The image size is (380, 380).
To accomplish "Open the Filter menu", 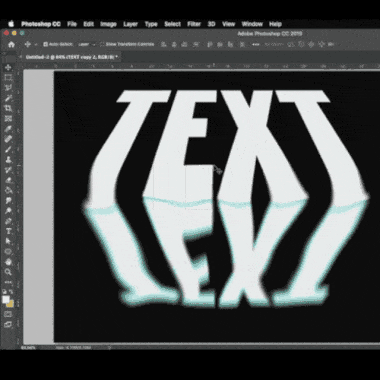I will [194, 24].
